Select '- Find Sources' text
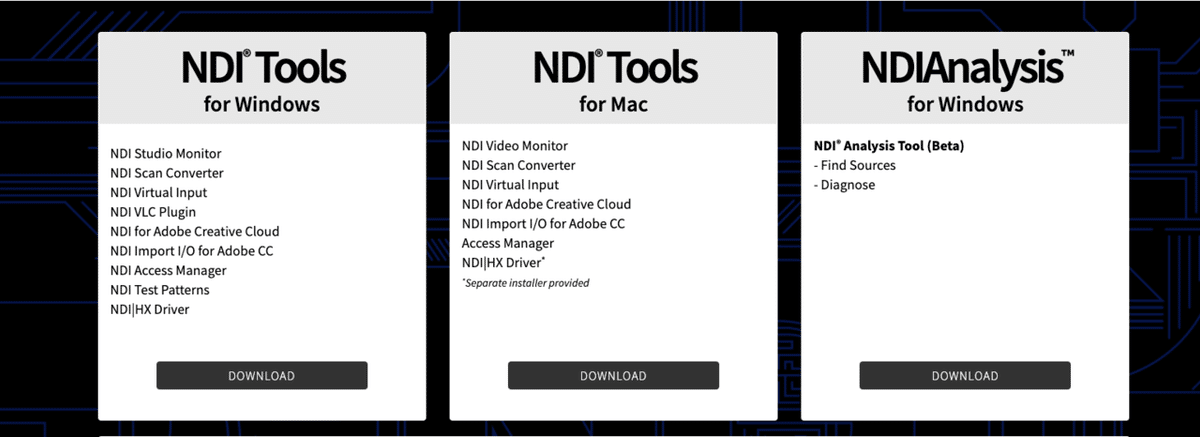The width and height of the screenshot is (1200, 437). 855,165
